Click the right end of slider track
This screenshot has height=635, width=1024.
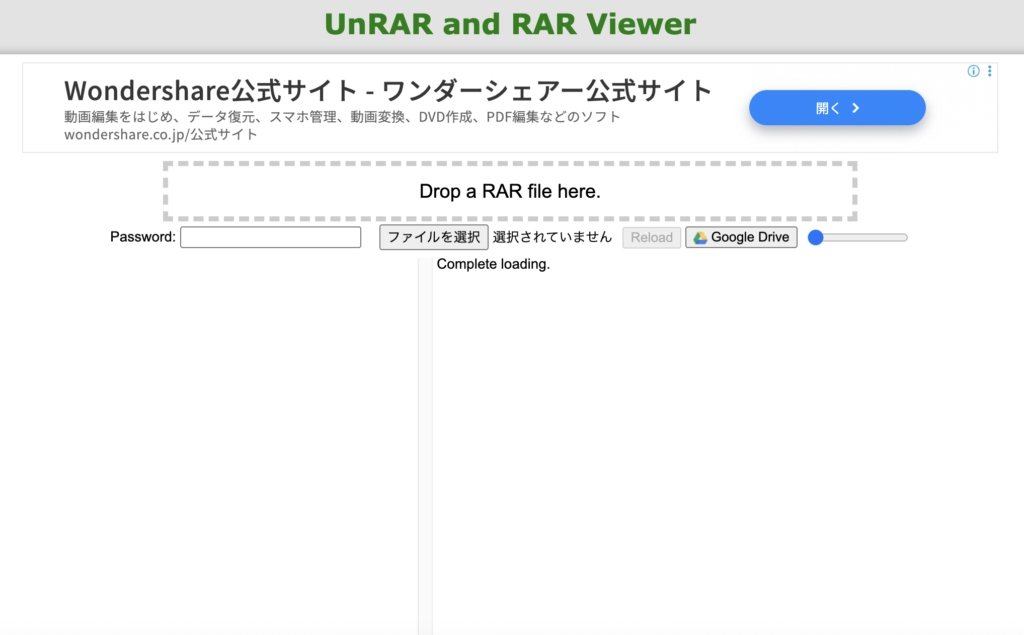click(x=904, y=238)
